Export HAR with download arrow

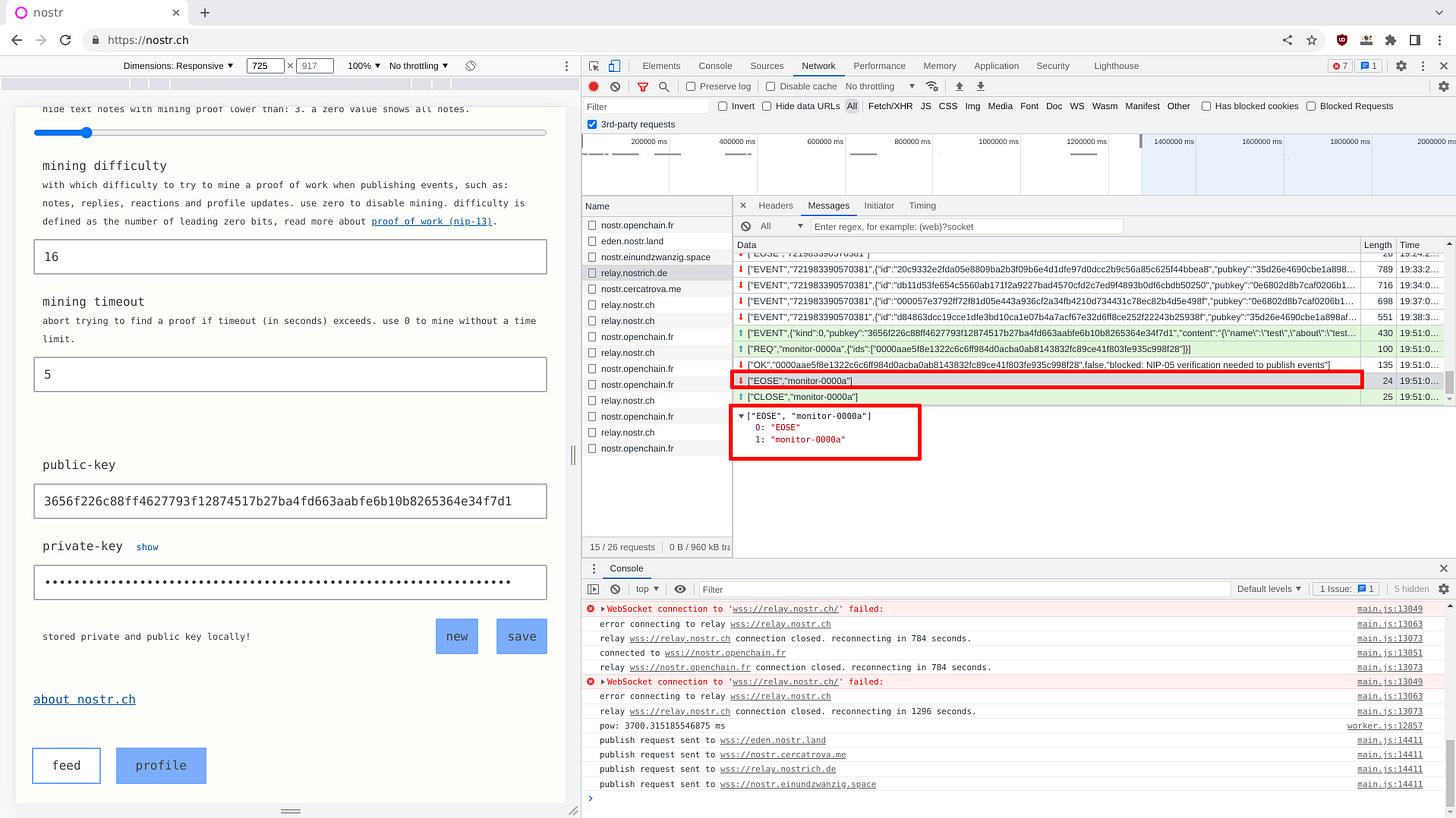[x=981, y=86]
